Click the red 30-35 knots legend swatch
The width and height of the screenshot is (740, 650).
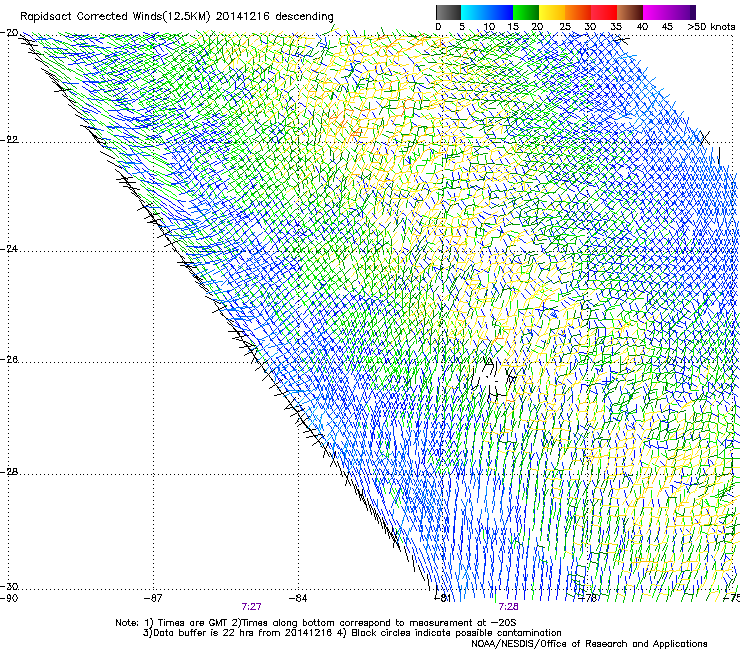604,12
